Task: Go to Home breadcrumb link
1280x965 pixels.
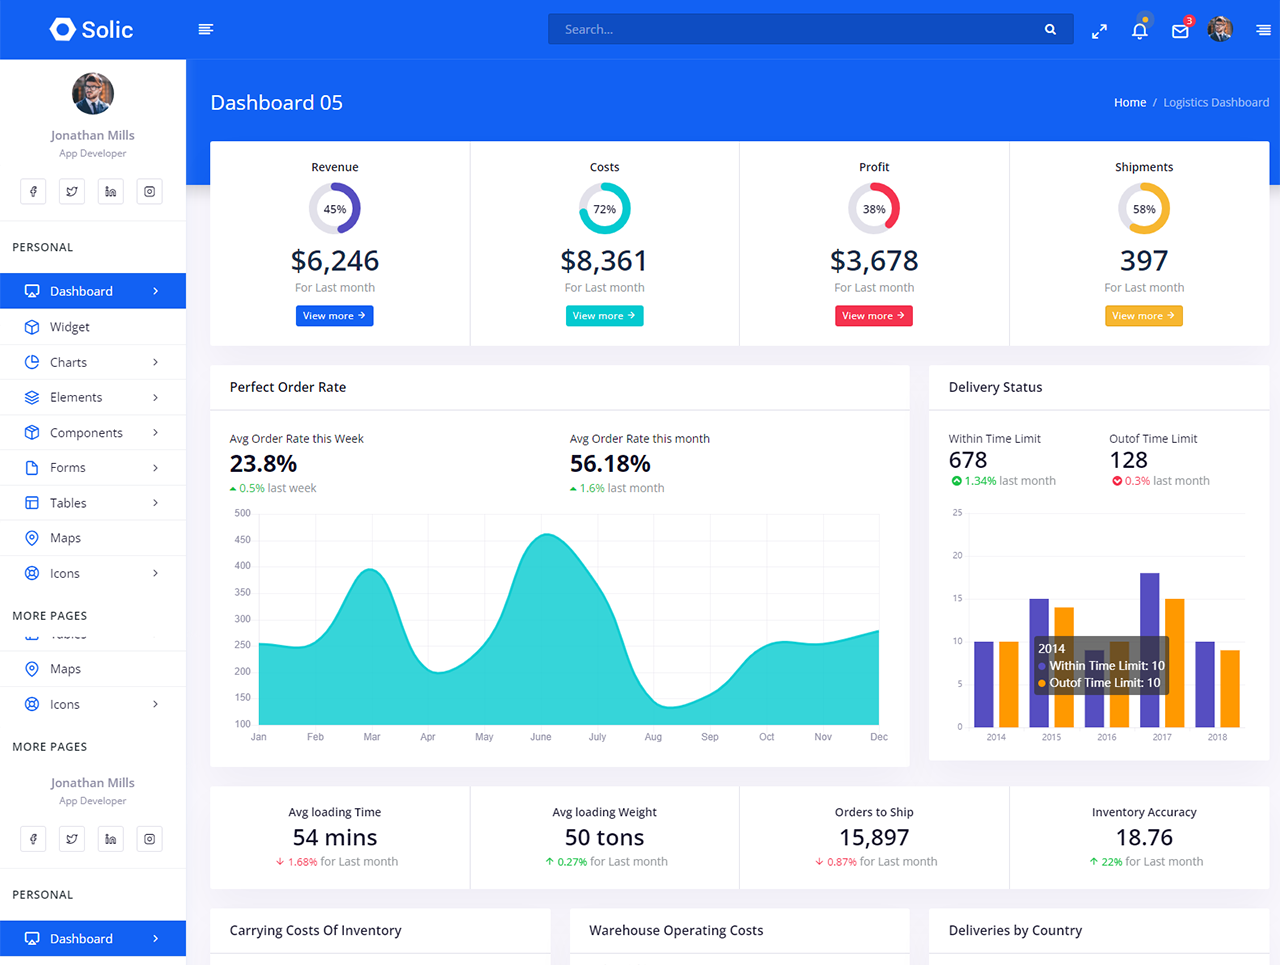Action: [1130, 102]
